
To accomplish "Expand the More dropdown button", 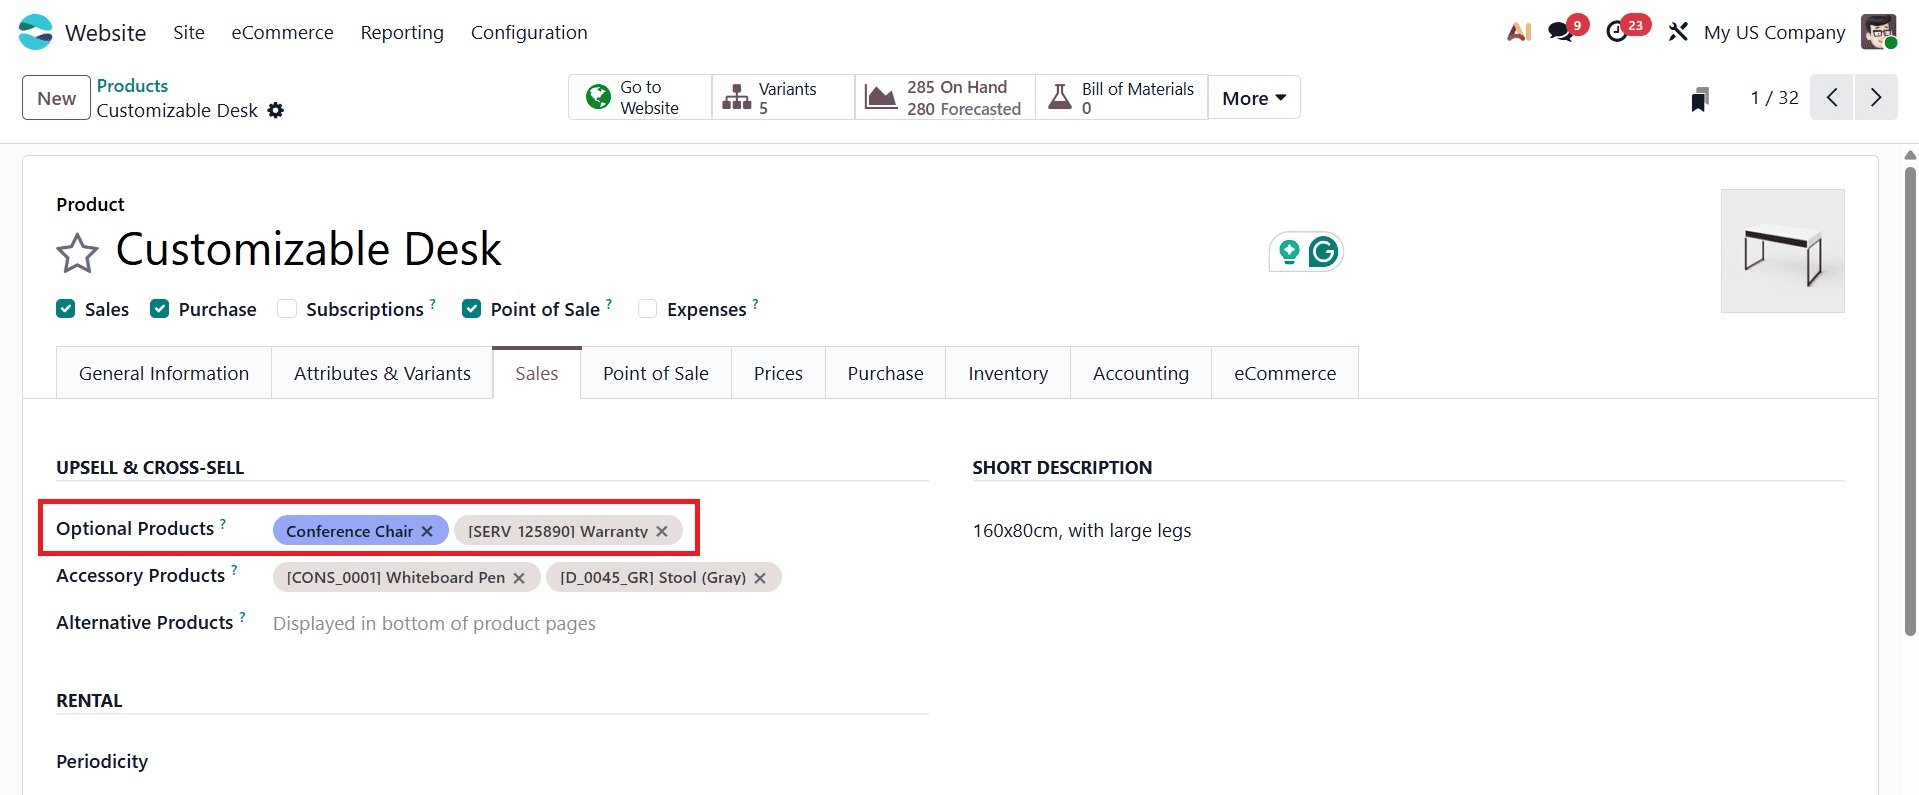I will [1254, 97].
